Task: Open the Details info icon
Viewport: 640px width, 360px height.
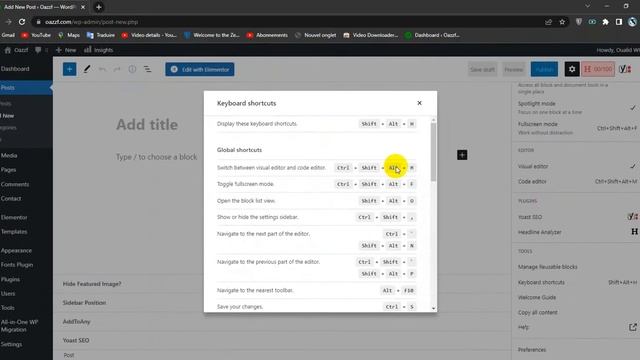Action: tap(132, 69)
